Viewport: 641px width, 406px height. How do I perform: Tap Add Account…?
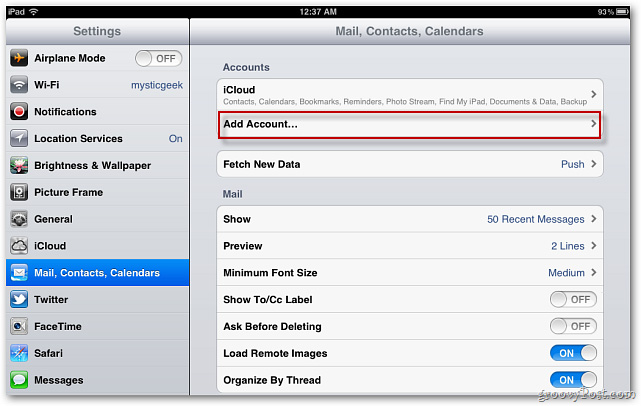click(409, 124)
